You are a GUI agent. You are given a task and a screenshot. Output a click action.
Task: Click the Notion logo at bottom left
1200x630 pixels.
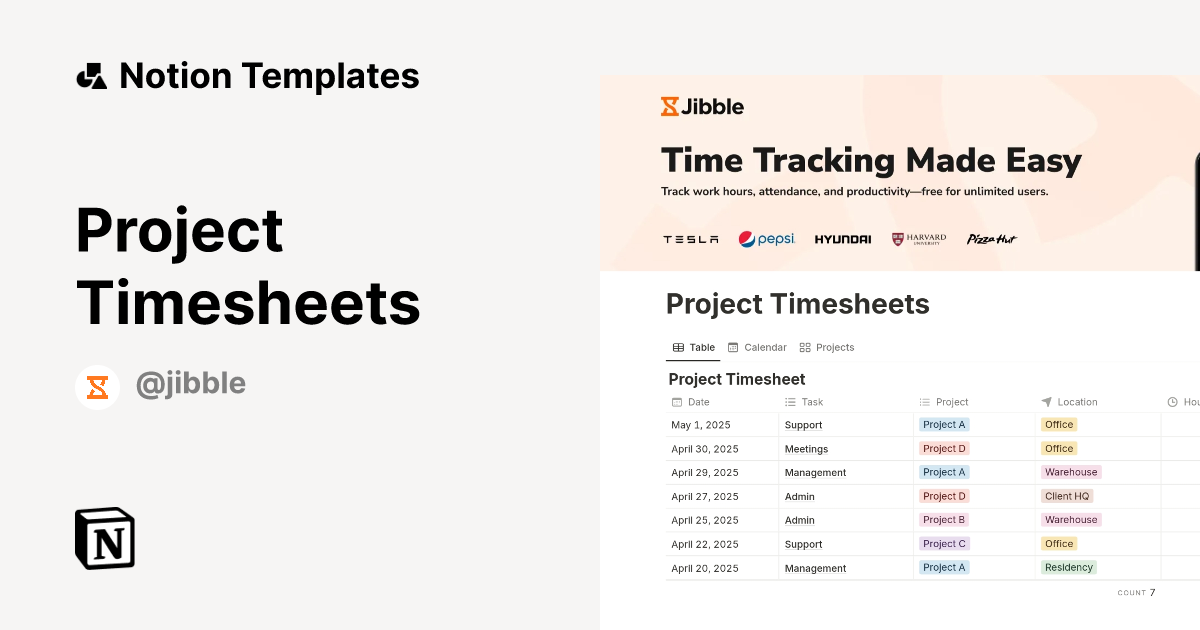click(x=104, y=539)
